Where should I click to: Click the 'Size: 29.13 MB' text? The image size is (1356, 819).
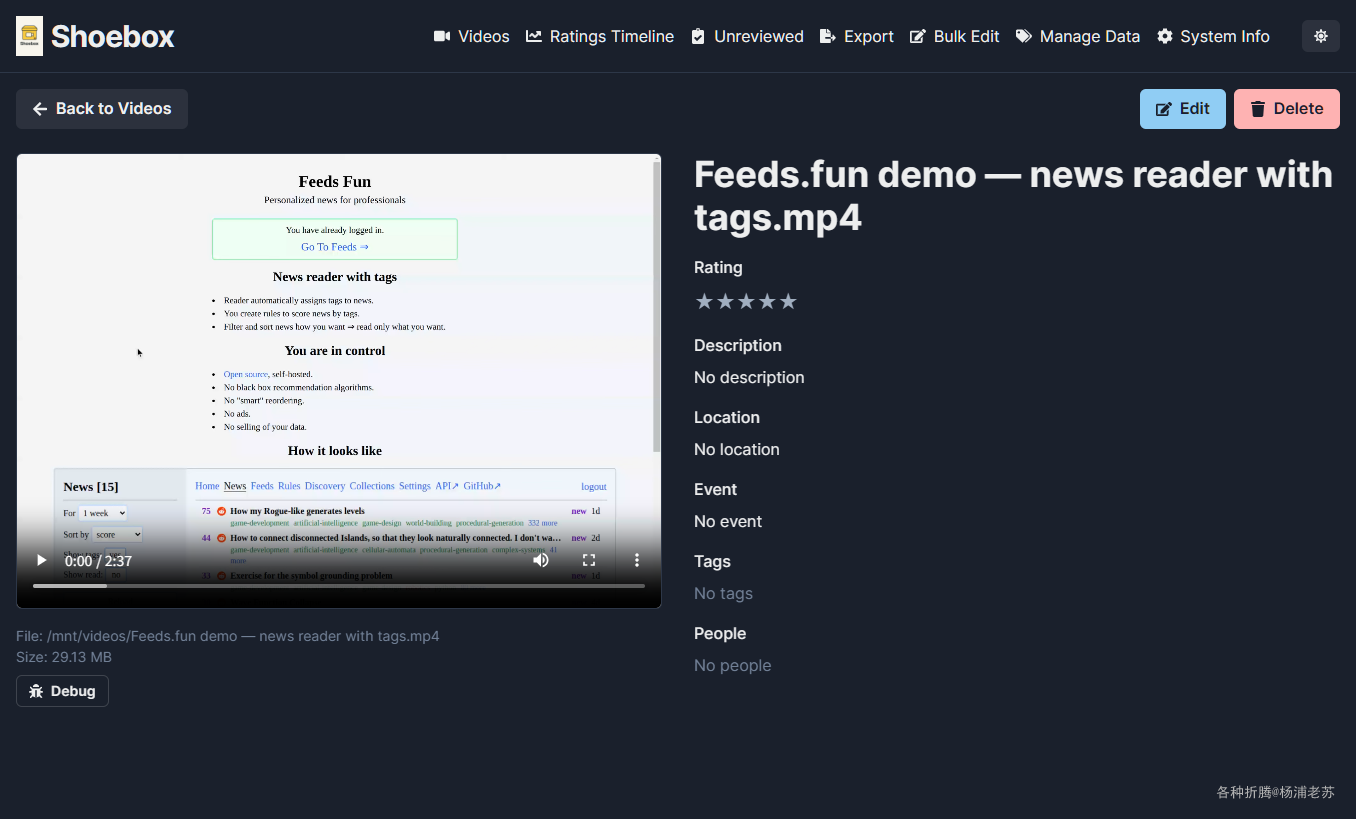click(64, 657)
